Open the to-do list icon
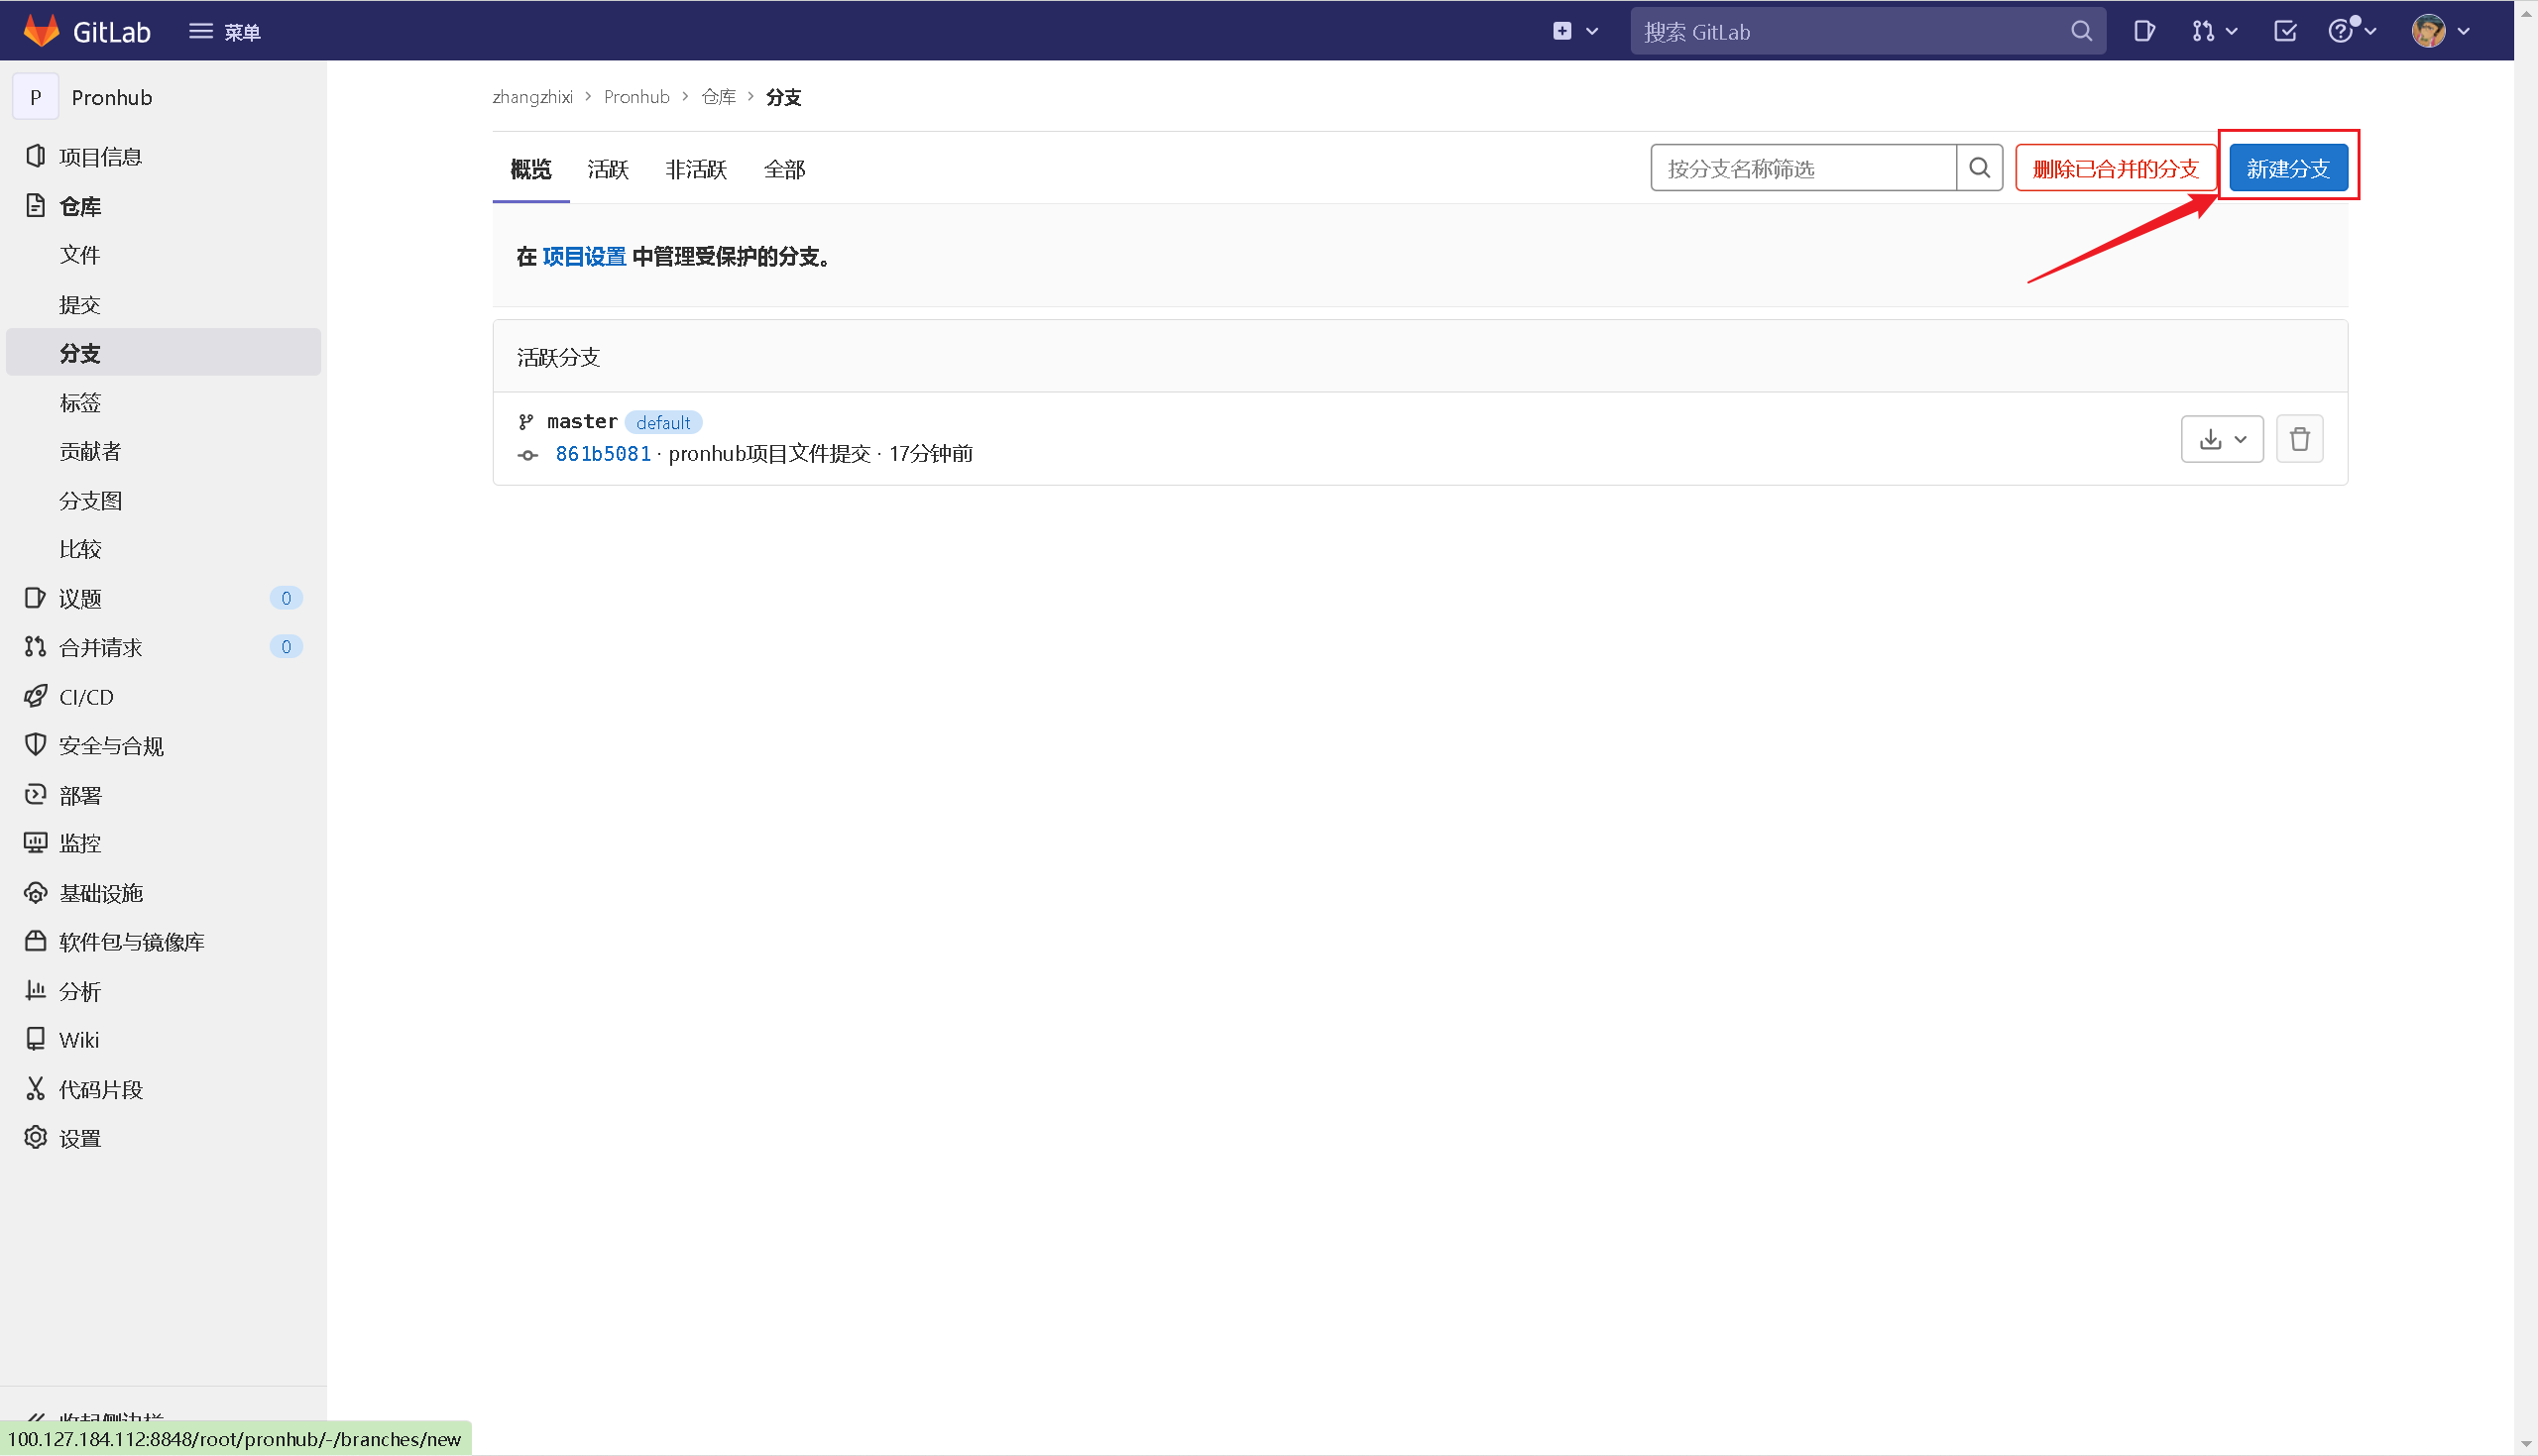The image size is (2538, 1456). click(x=2285, y=31)
